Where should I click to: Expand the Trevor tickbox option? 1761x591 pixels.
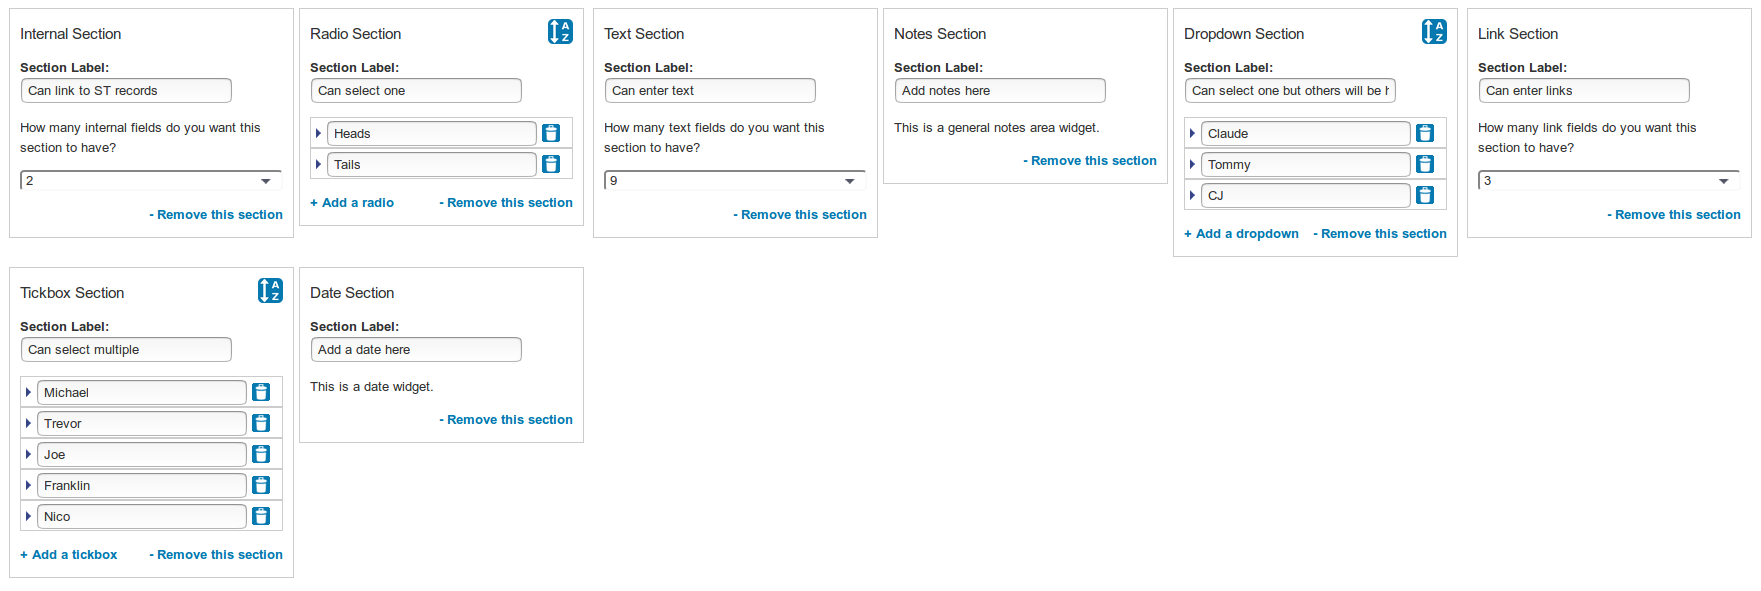28,423
